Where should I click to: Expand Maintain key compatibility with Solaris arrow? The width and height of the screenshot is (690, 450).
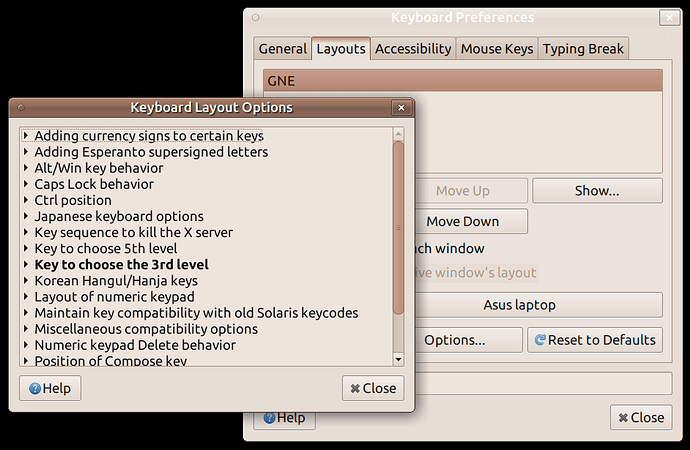[x=26, y=313]
